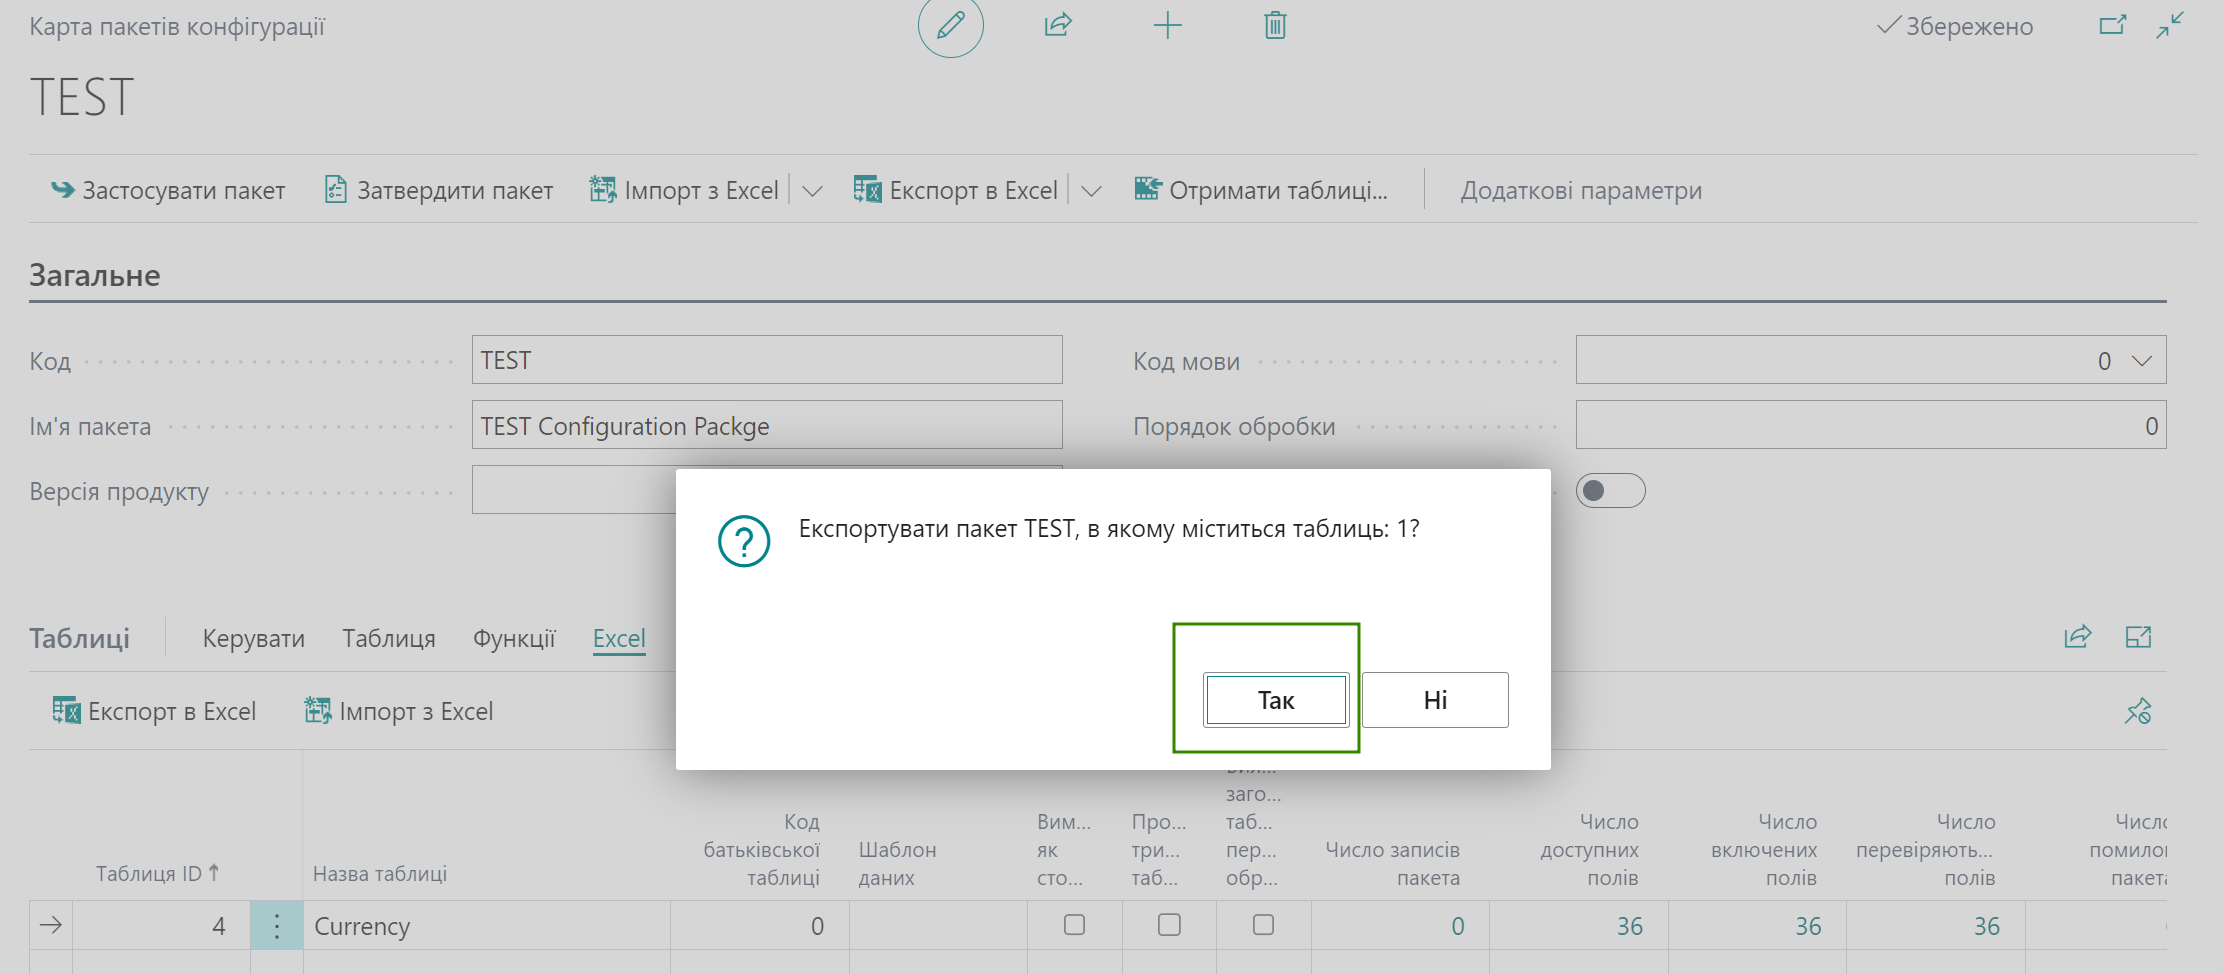Screen dimensions: 2223x974
Task: Click the trash delete icon
Action: coord(1275,25)
